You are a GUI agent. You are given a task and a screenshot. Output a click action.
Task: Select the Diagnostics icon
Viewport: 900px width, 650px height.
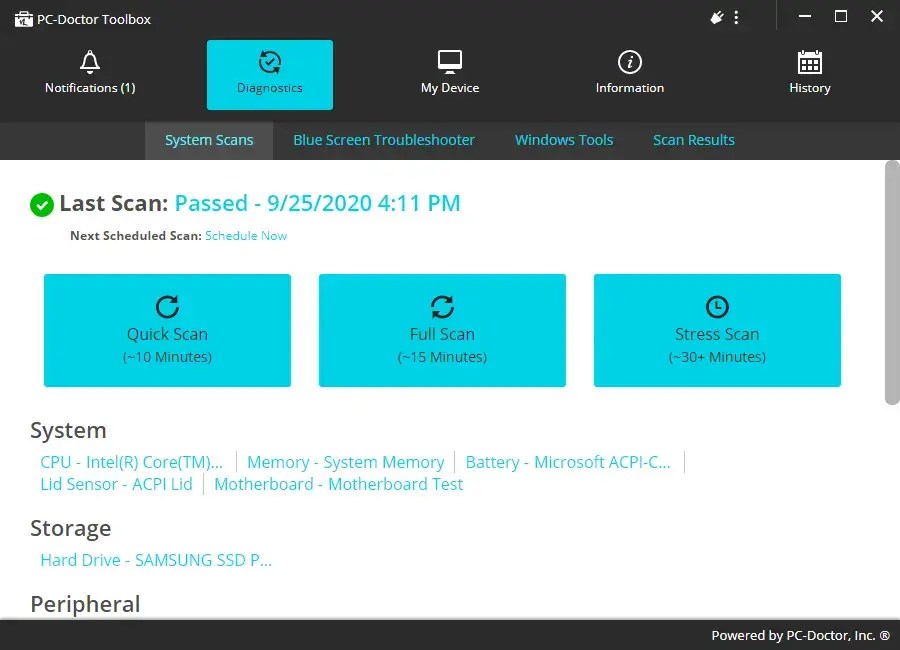tap(269, 73)
